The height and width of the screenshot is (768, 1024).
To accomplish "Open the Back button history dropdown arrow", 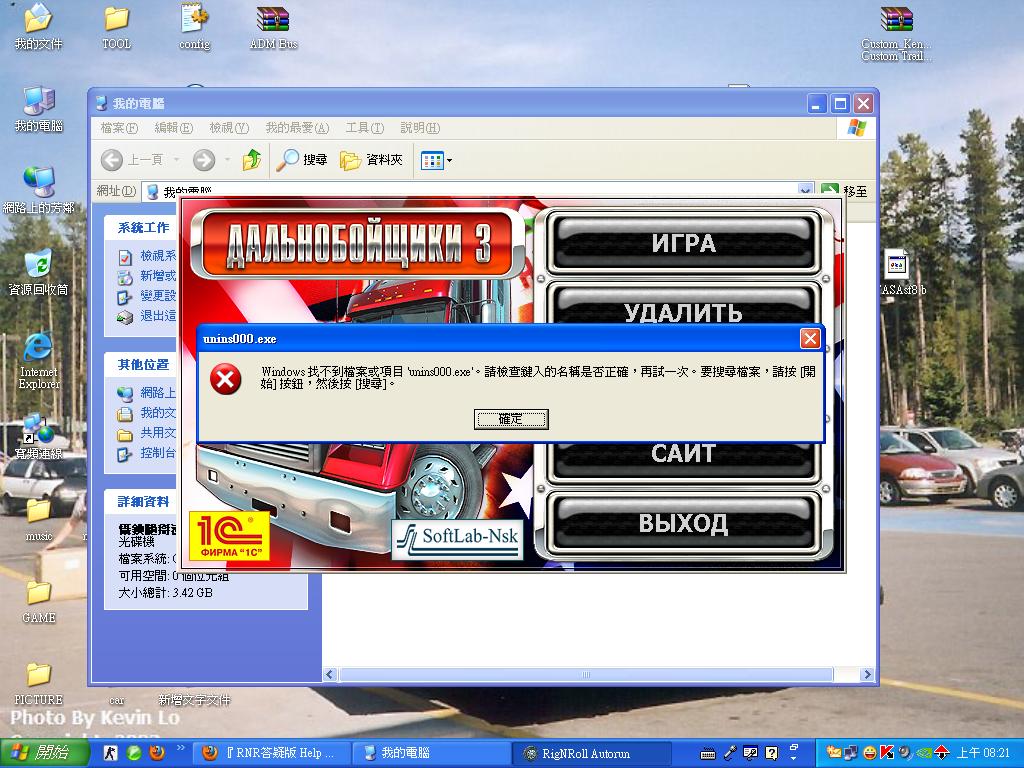I will 176,159.
